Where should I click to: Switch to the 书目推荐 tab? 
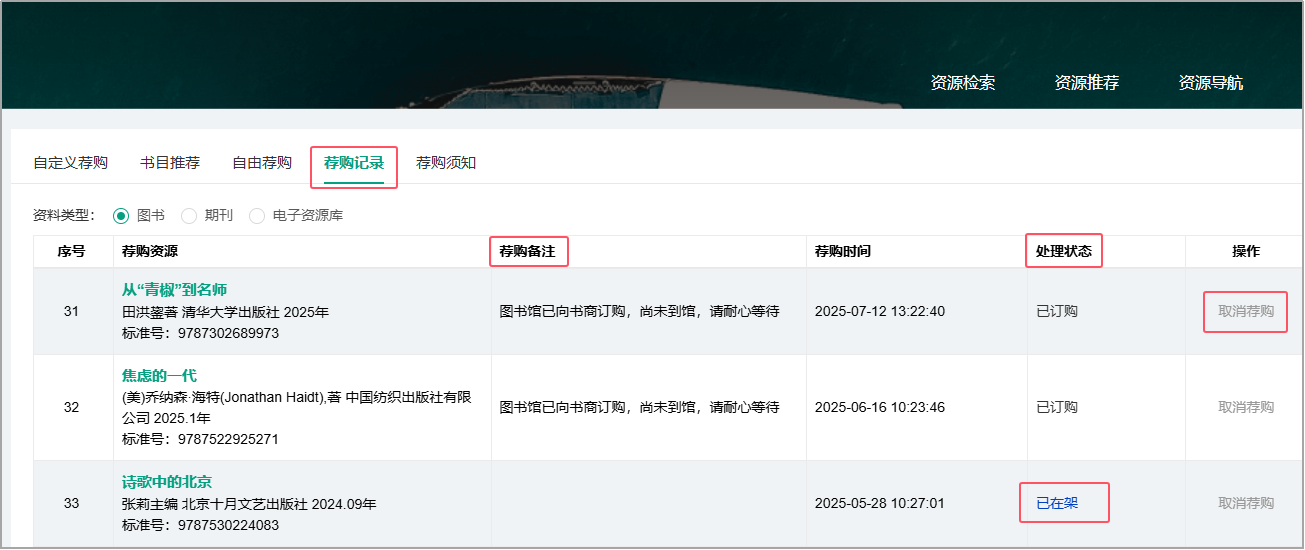[170, 163]
